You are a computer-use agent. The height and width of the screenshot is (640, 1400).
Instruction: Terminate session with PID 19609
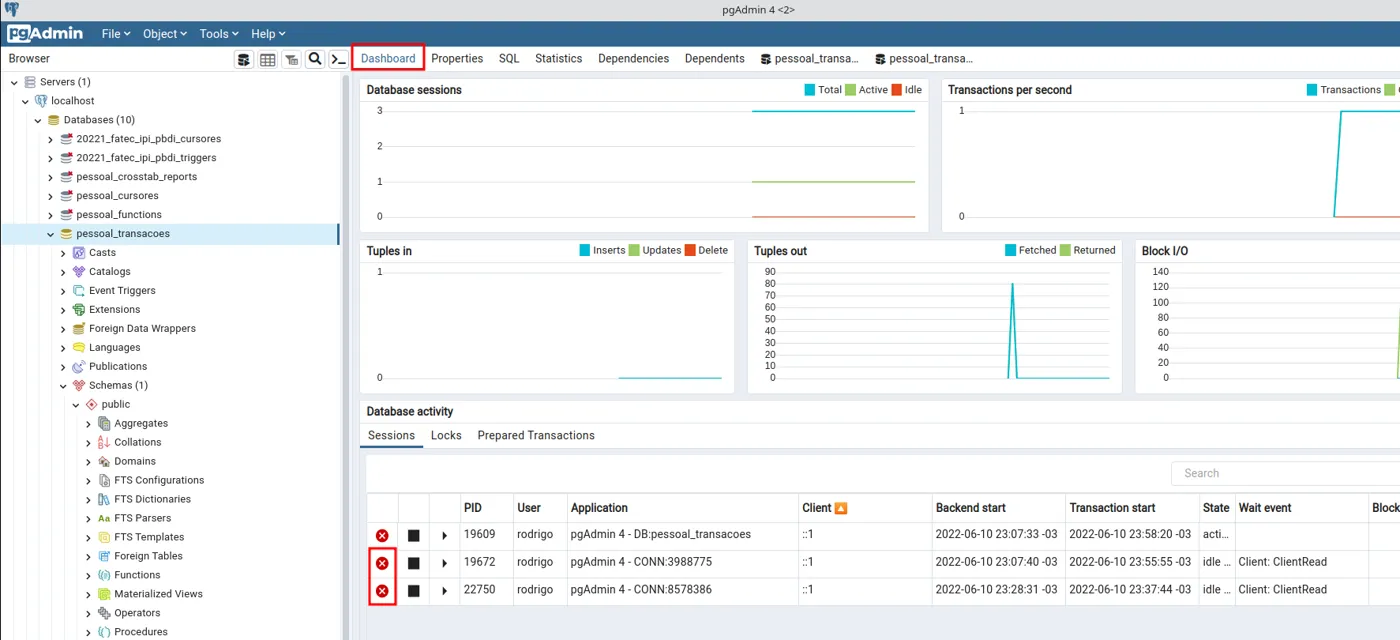(x=382, y=536)
